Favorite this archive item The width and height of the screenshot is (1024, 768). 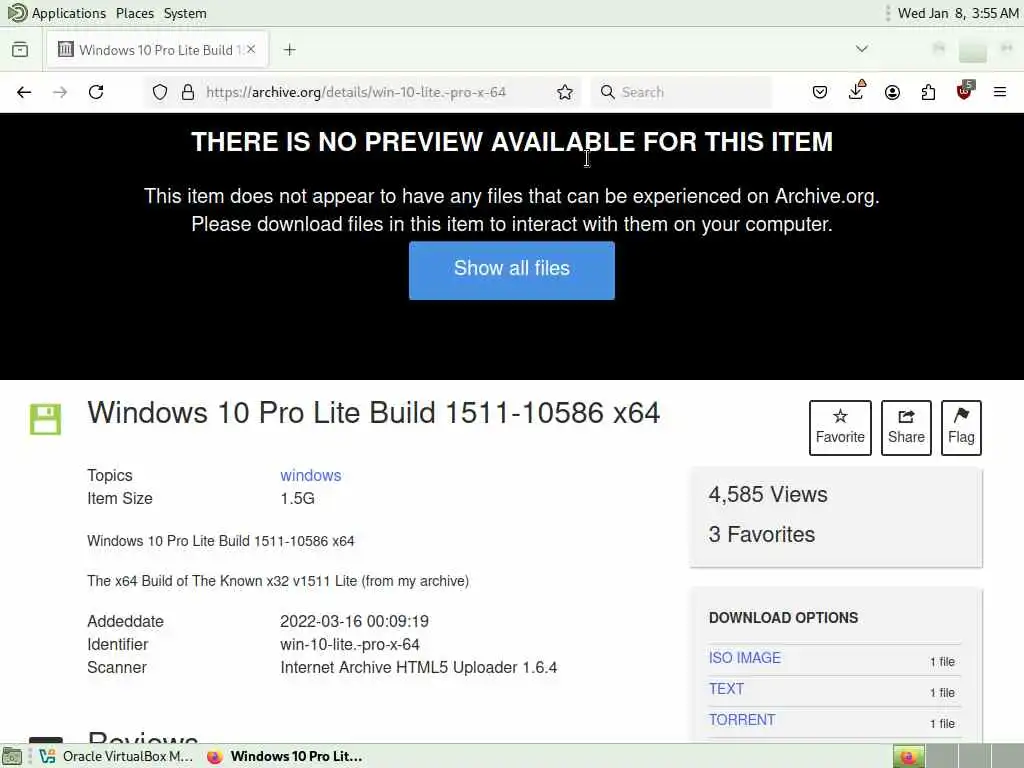[x=840, y=428]
